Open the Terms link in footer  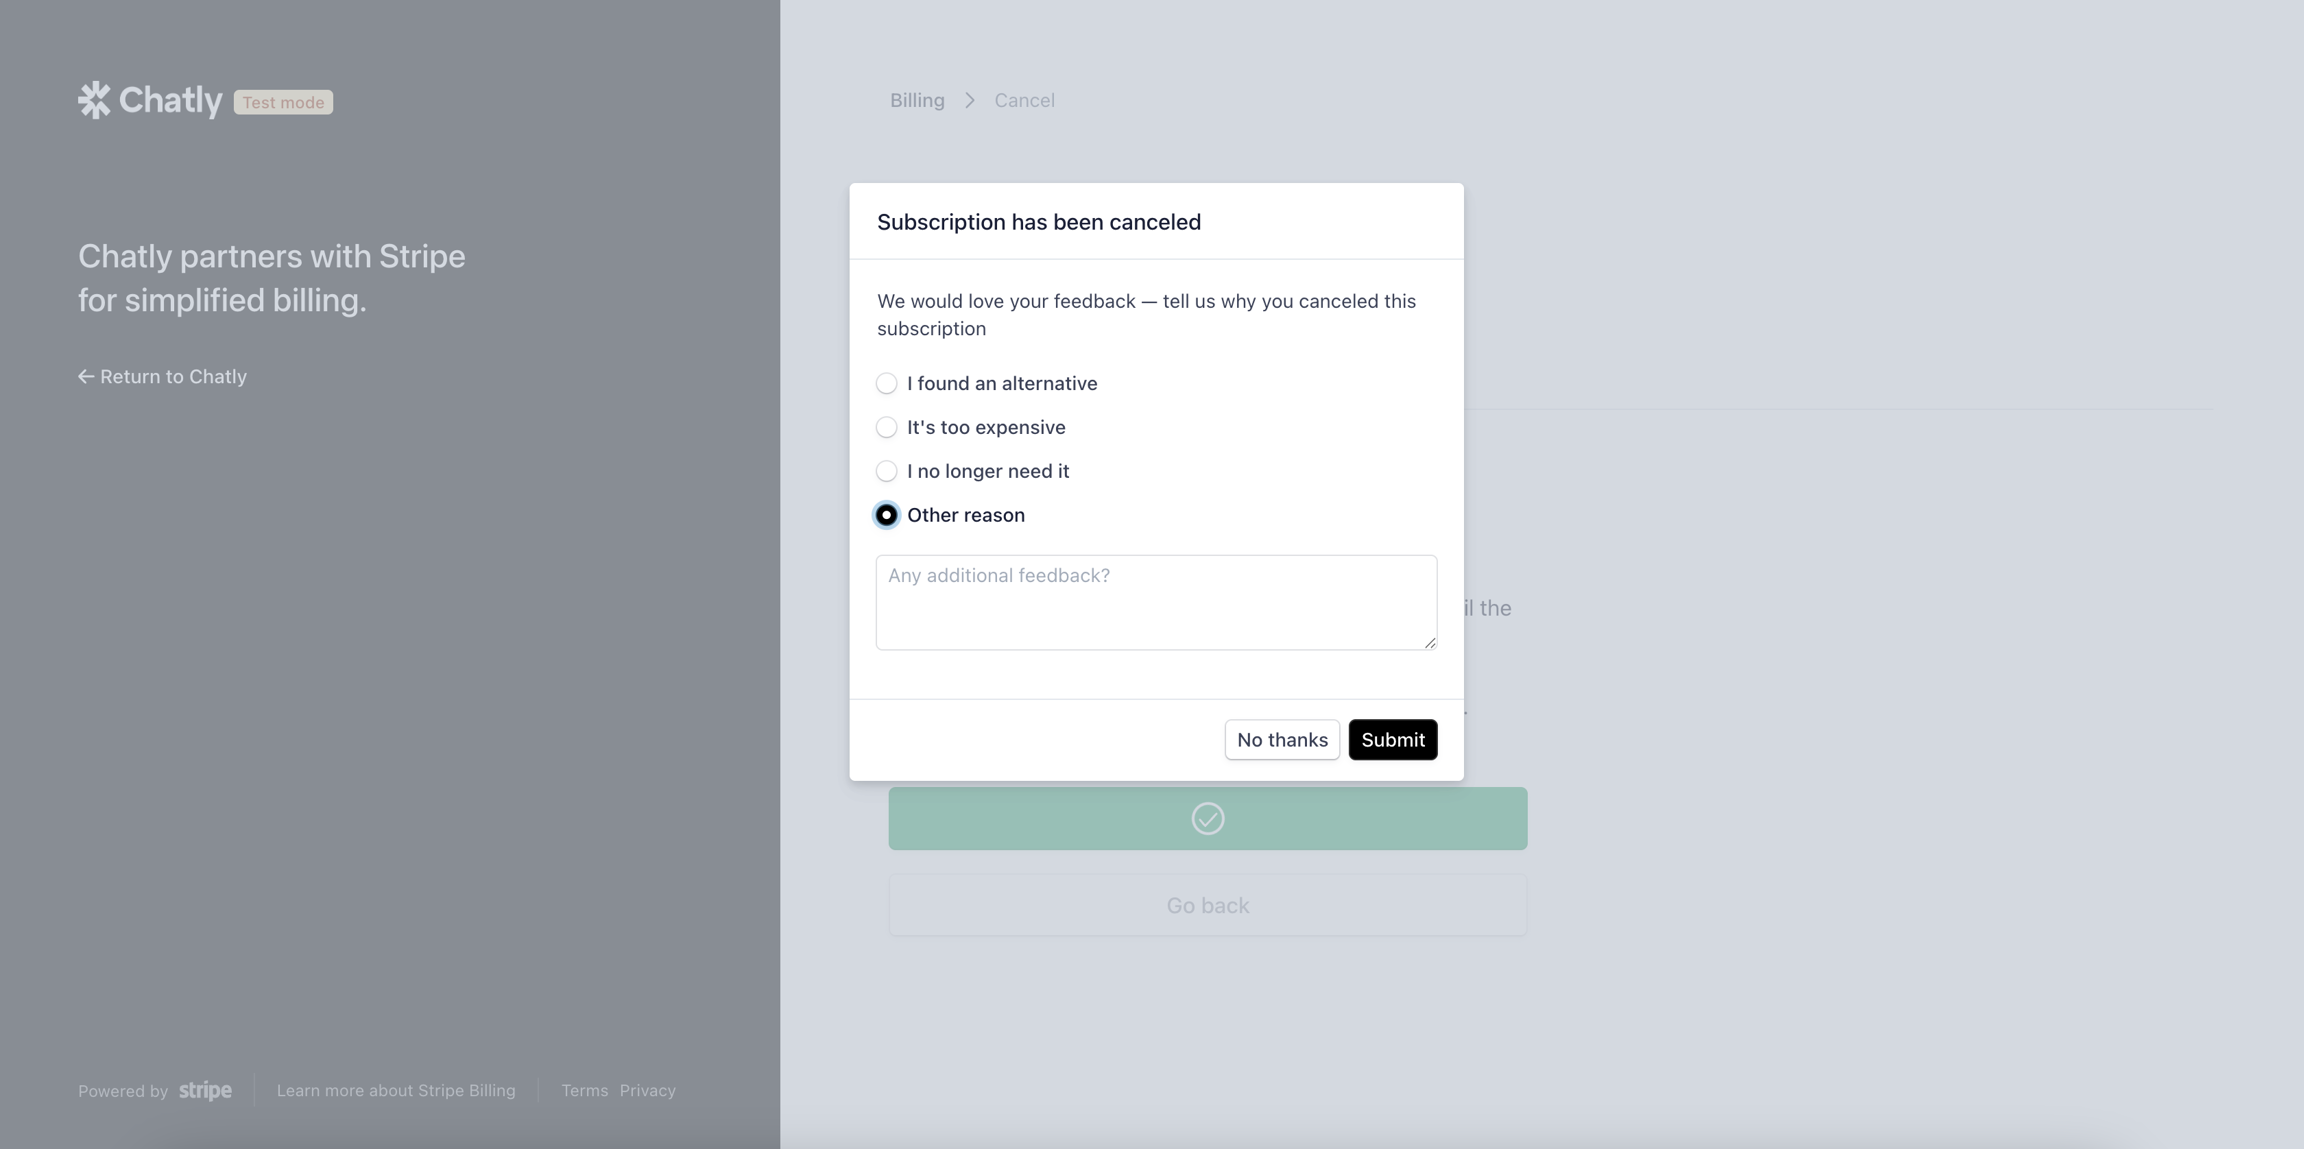(x=584, y=1091)
